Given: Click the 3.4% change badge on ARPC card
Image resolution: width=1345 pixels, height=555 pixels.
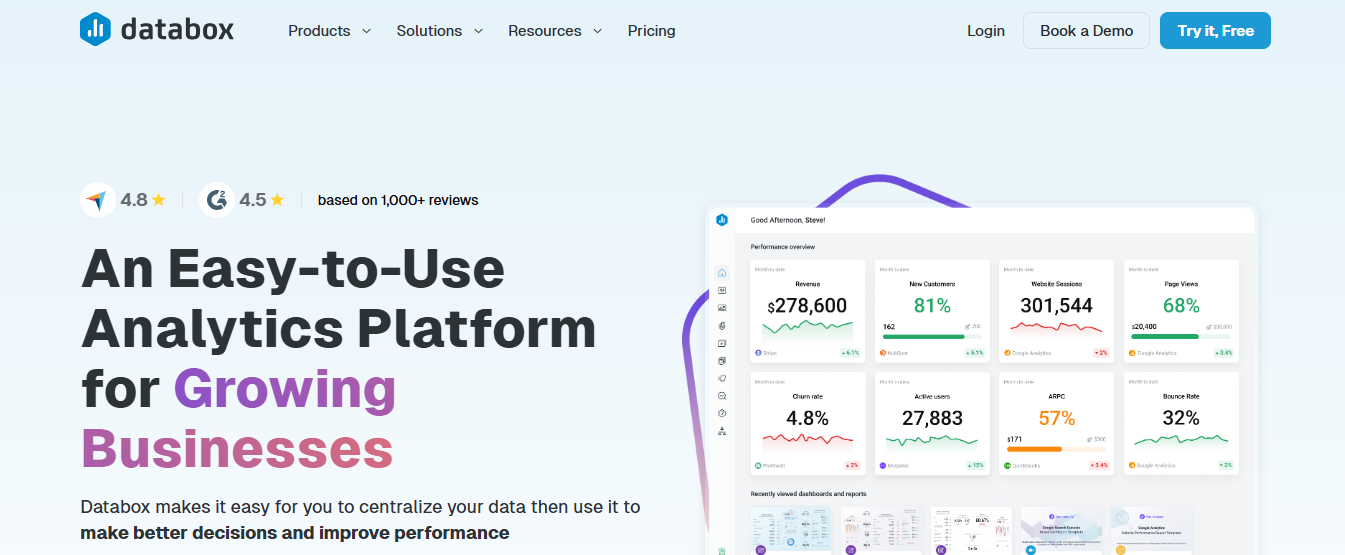Looking at the screenshot, I should [1099, 466].
